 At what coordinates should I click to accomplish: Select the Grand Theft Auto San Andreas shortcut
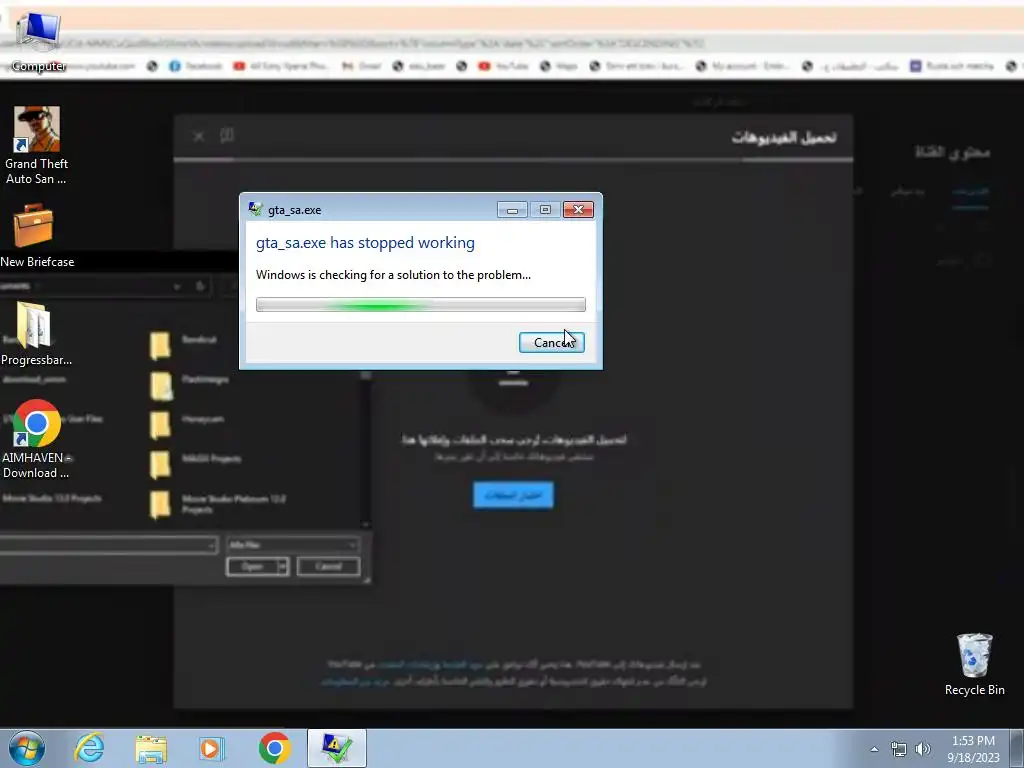pyautogui.click(x=37, y=146)
